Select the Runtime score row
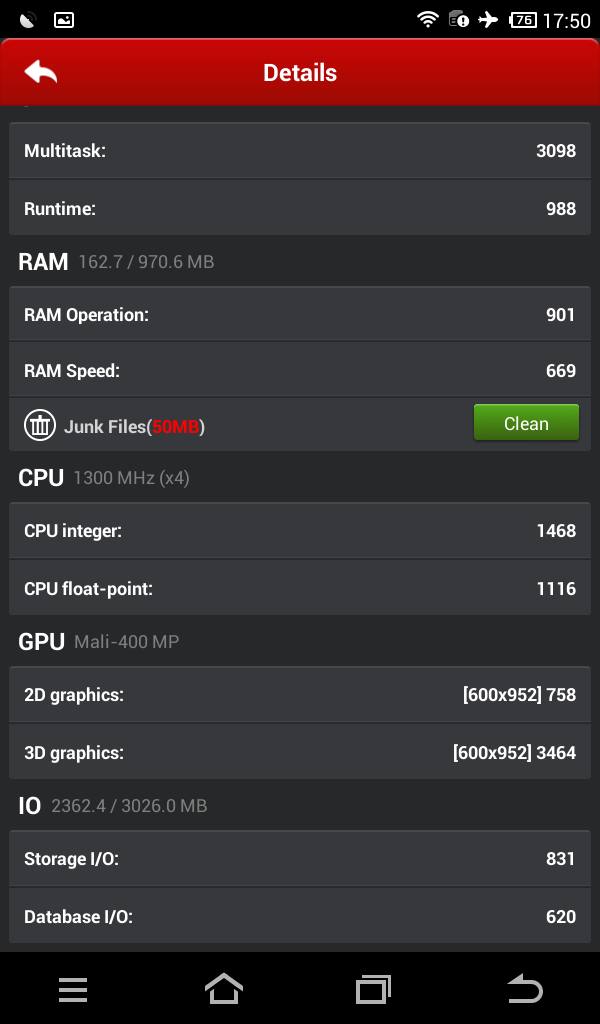This screenshot has width=600, height=1024. (300, 209)
